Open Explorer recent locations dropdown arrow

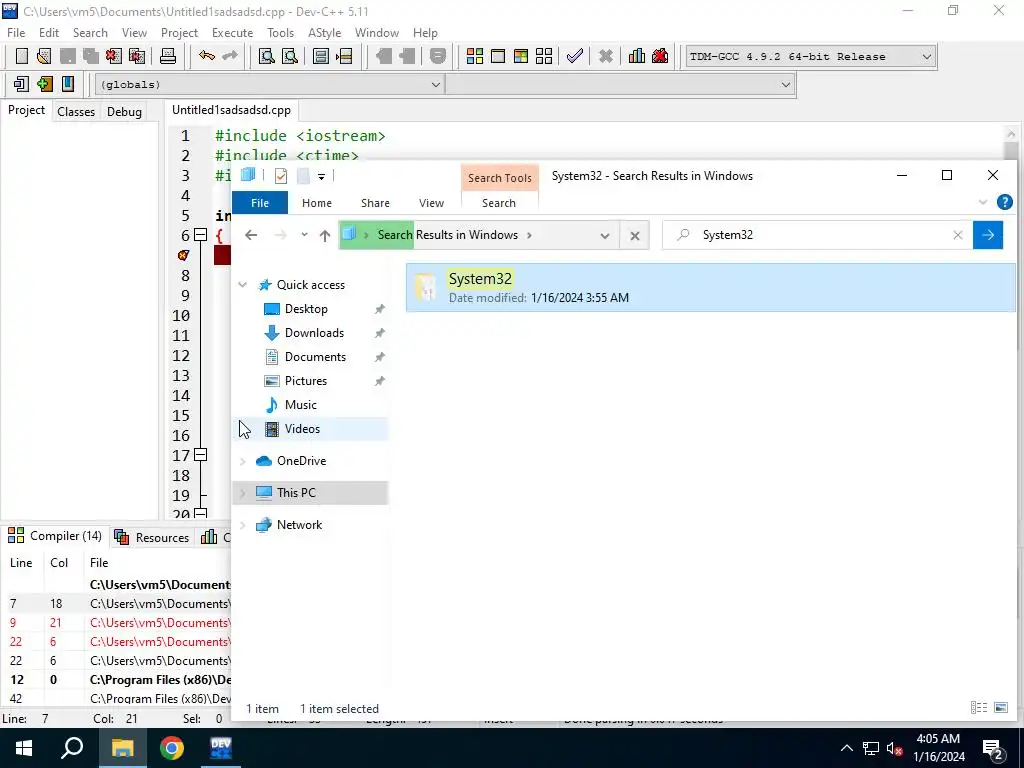[304, 235]
